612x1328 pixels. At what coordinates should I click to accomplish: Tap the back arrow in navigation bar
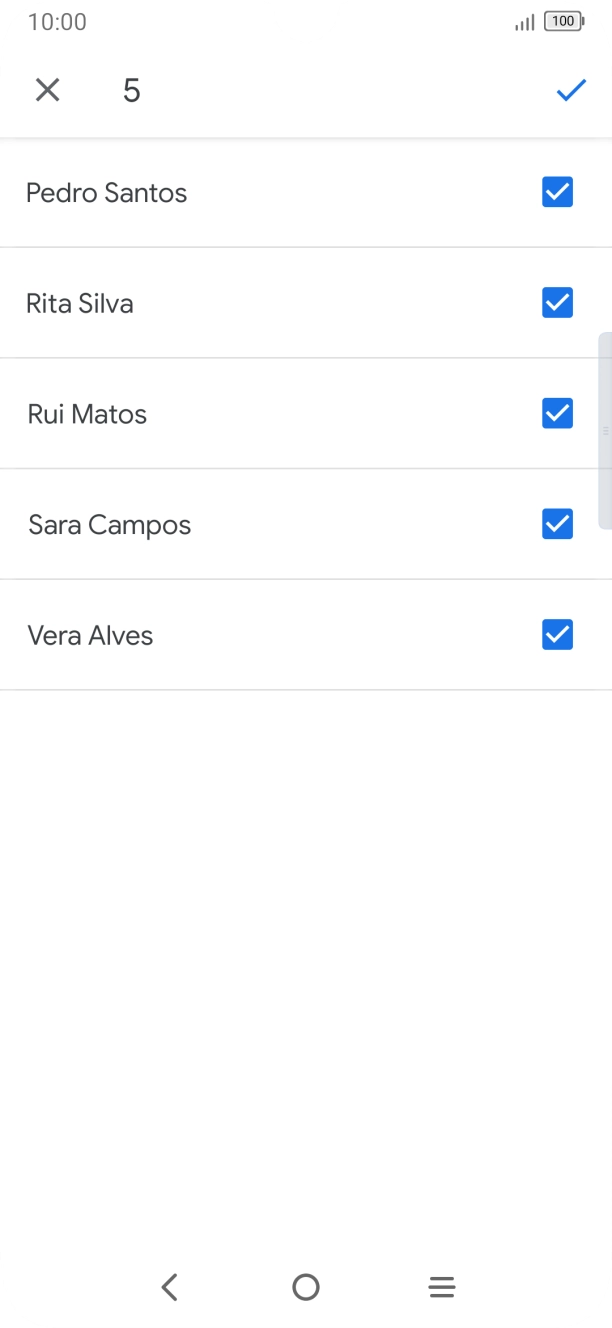point(170,1287)
